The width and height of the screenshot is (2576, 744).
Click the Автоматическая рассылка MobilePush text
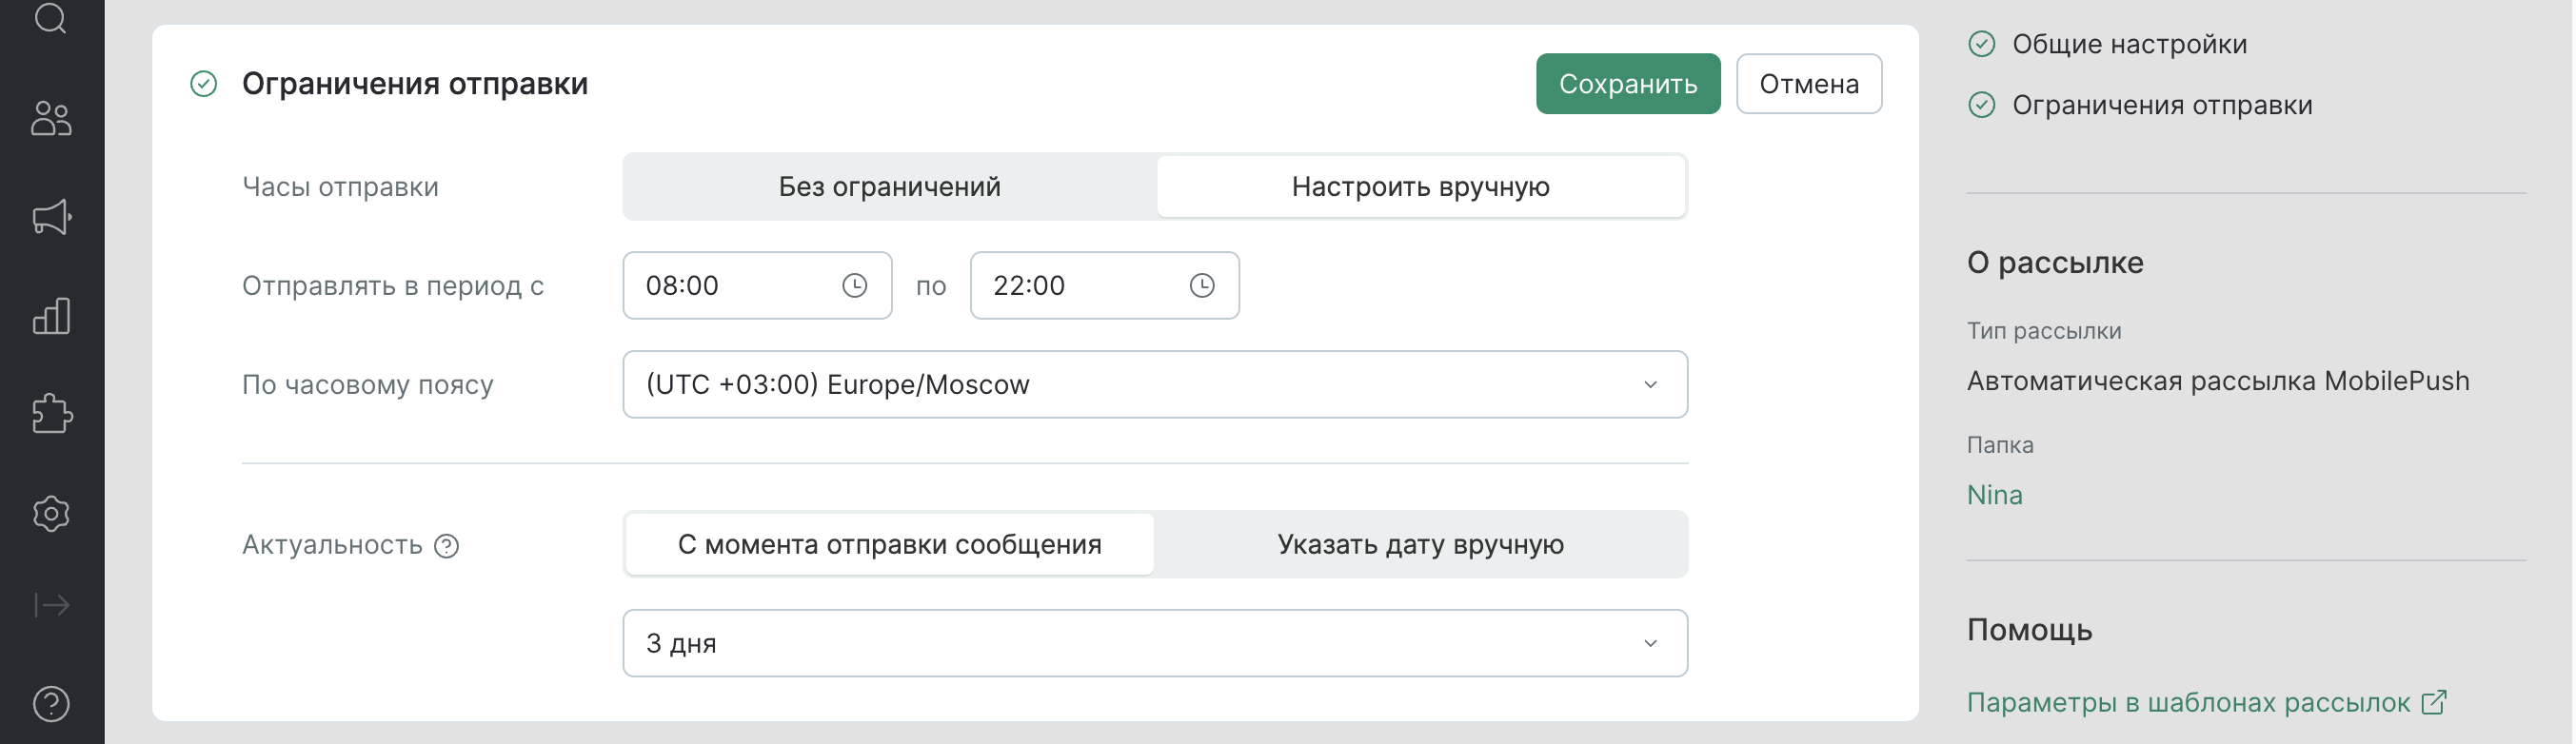click(2218, 381)
